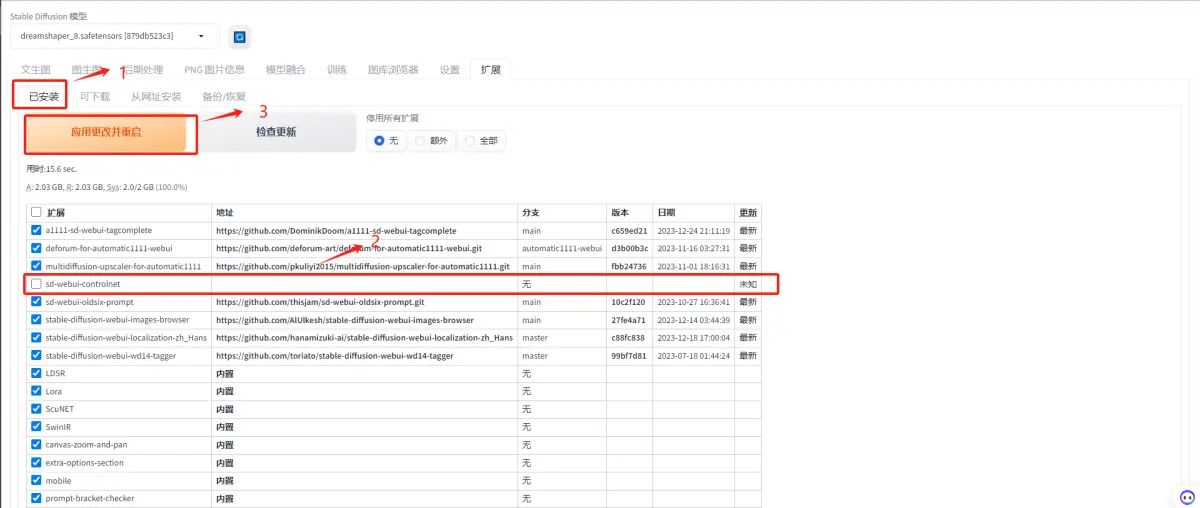Screen dimensions: 1200x508
Task: Enable the sd-webui-controlnet extension checkbox
Action: (x=37, y=284)
